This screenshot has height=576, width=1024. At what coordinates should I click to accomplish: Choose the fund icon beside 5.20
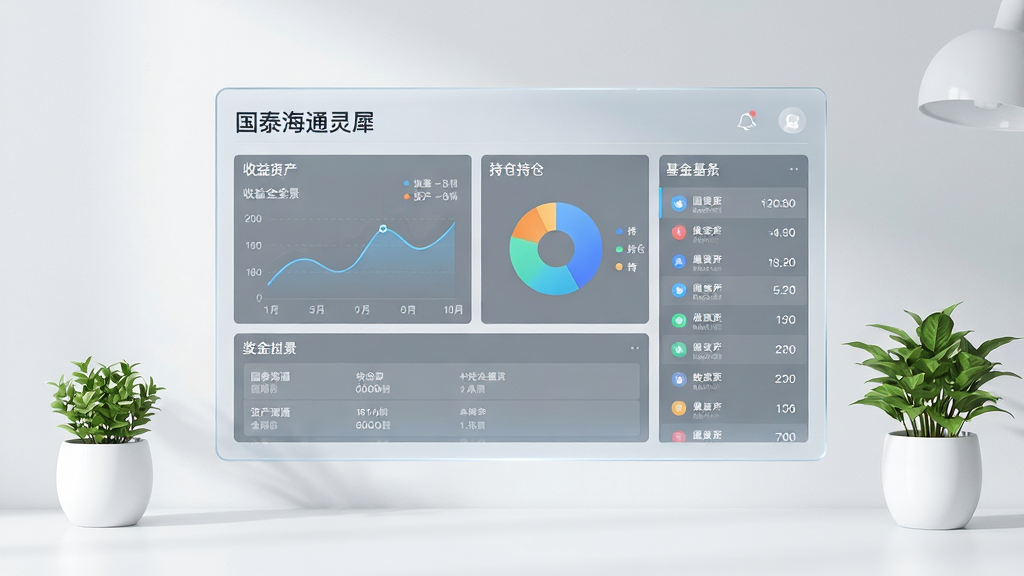679,290
